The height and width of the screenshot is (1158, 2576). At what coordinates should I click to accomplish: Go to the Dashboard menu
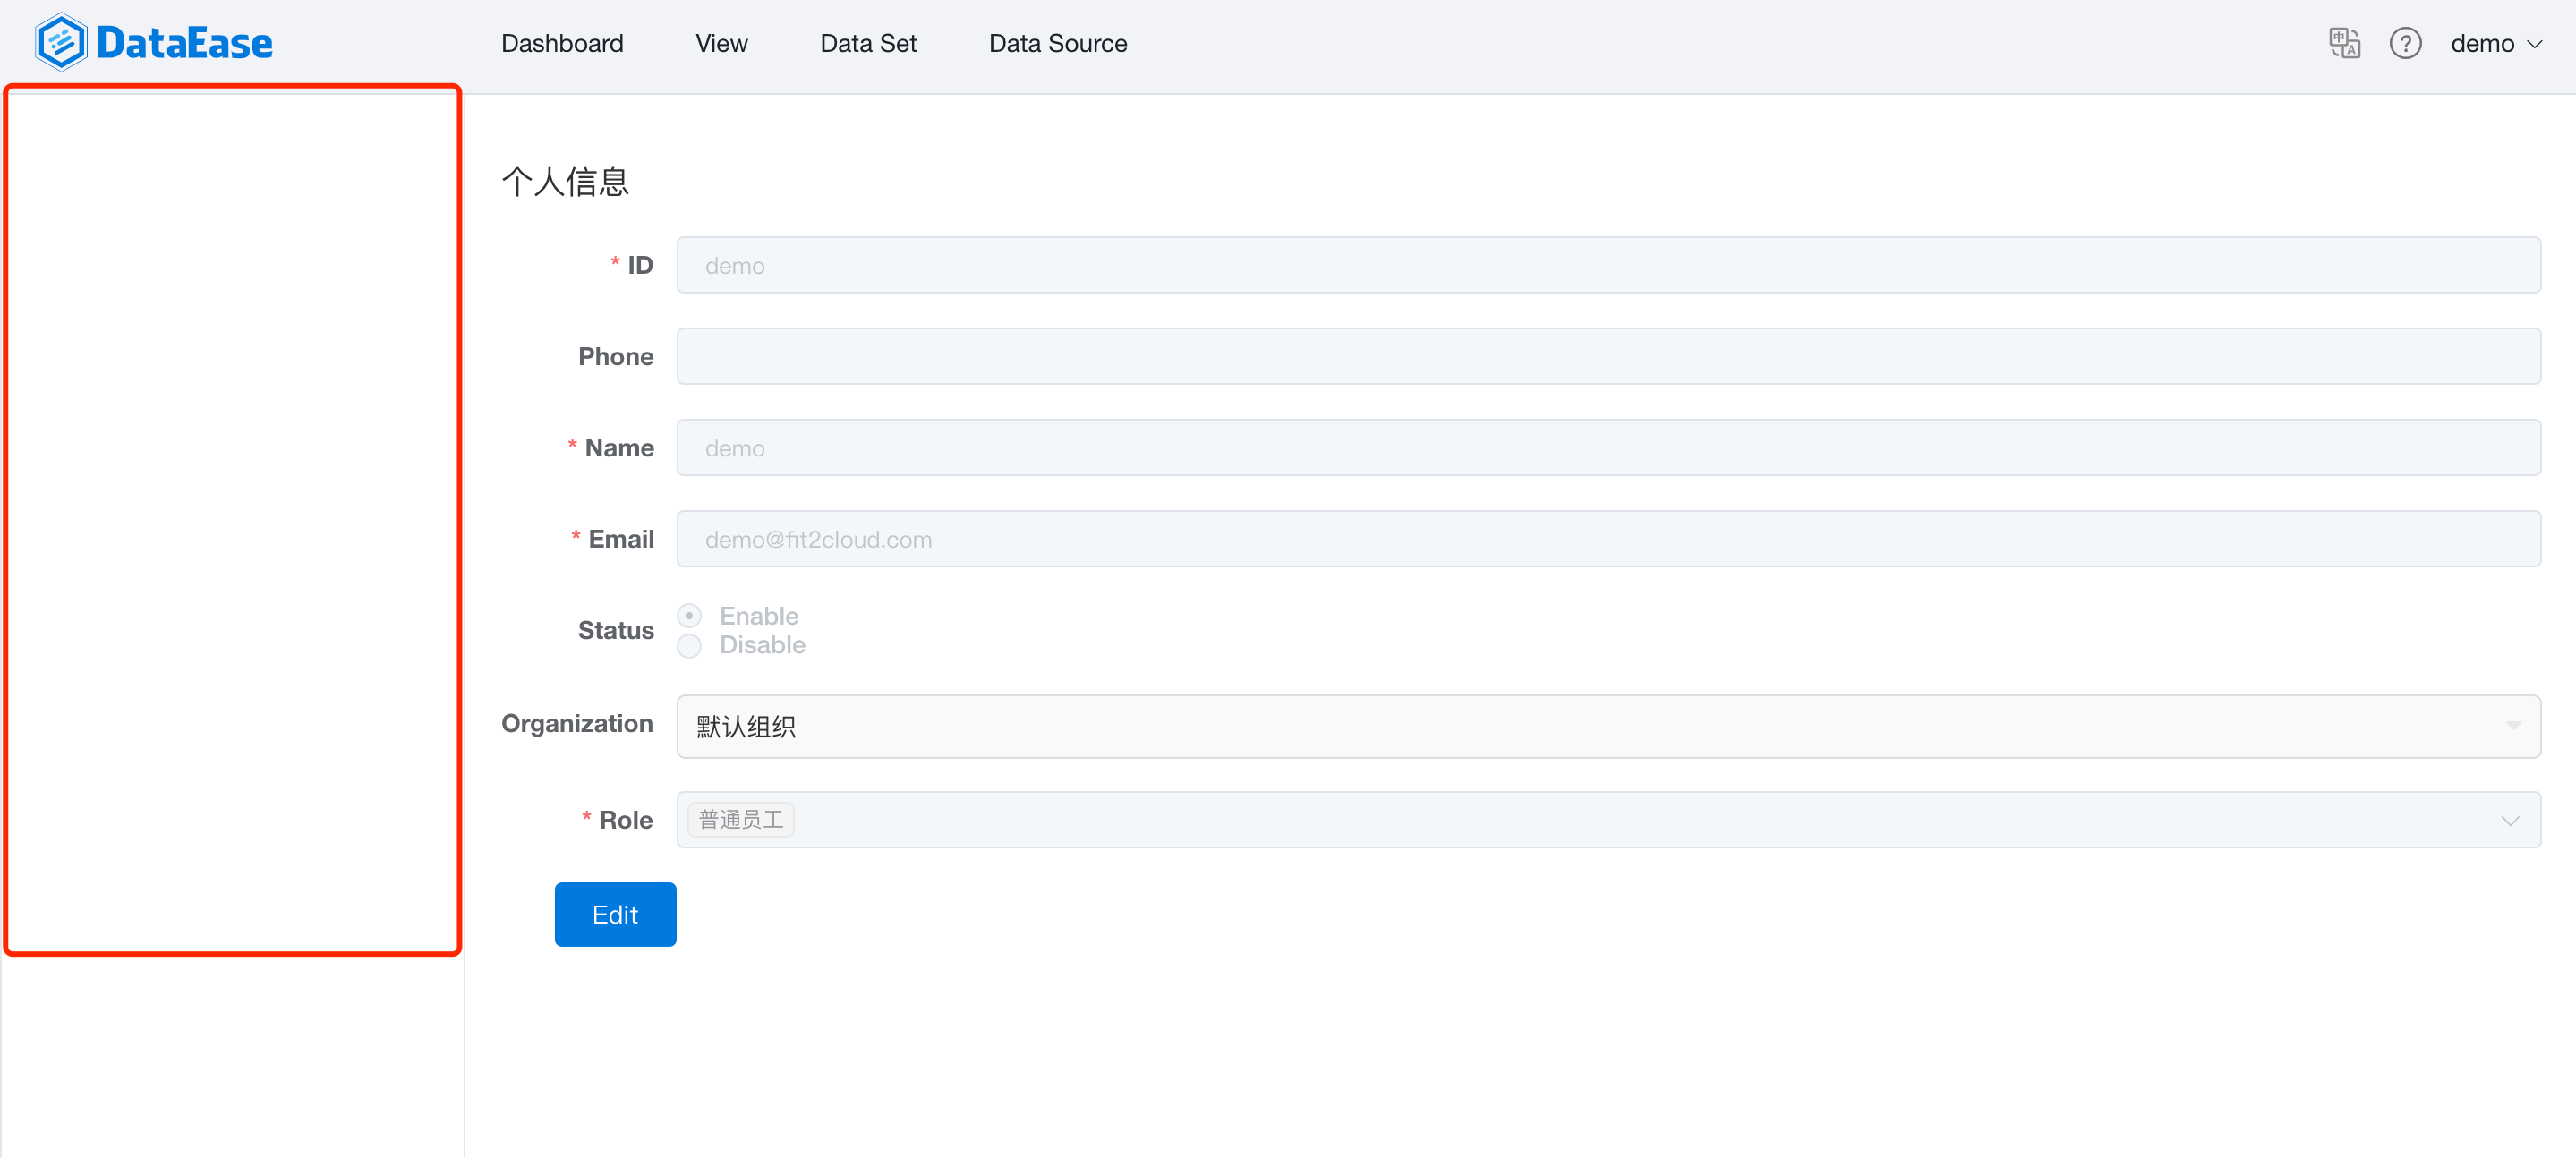click(x=562, y=43)
